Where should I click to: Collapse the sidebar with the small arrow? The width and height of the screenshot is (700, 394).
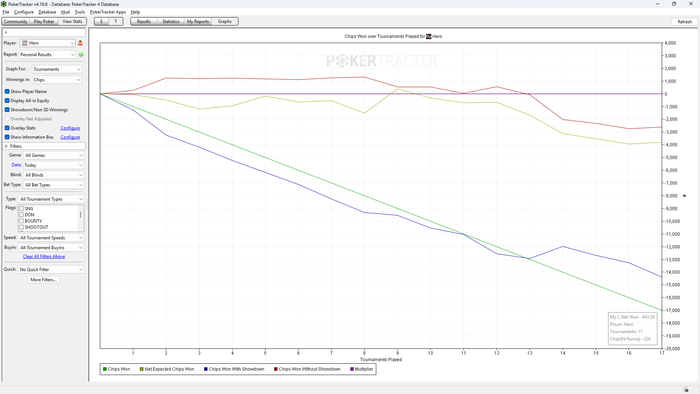pyautogui.click(x=6, y=33)
